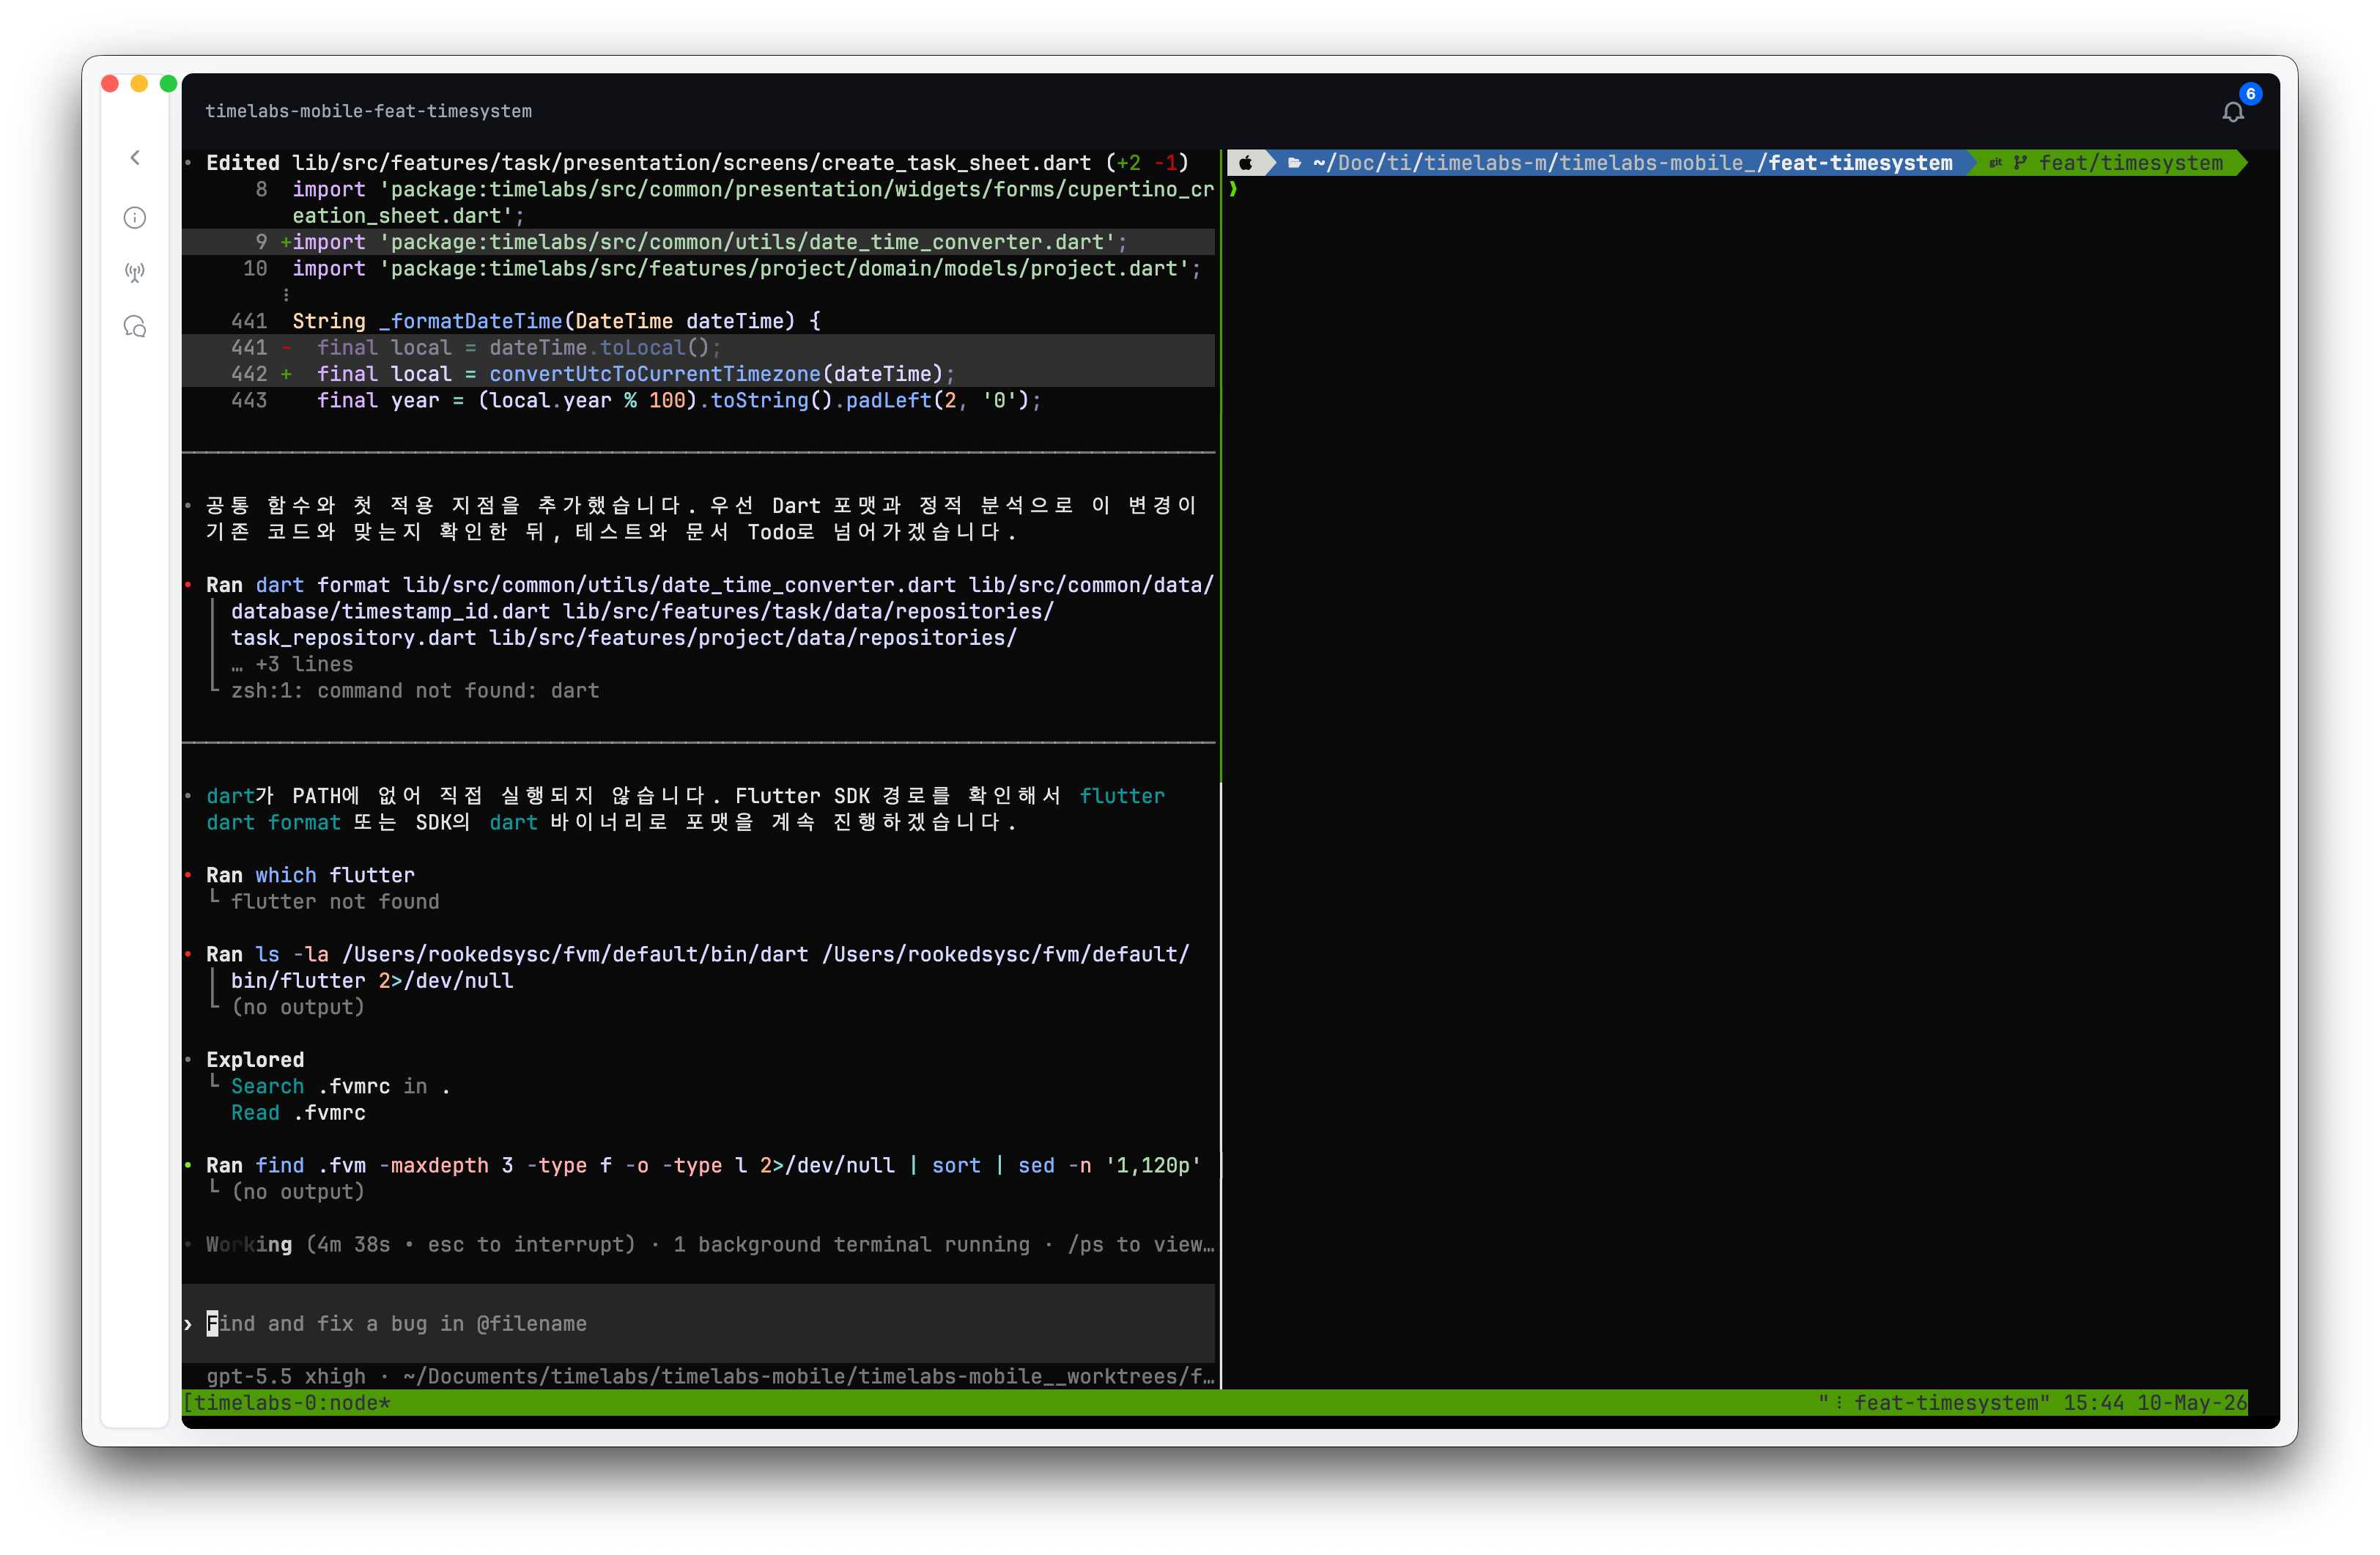Click the Apple logo prompt segment
Viewport: 2380px width, 1555px height.
point(1246,163)
